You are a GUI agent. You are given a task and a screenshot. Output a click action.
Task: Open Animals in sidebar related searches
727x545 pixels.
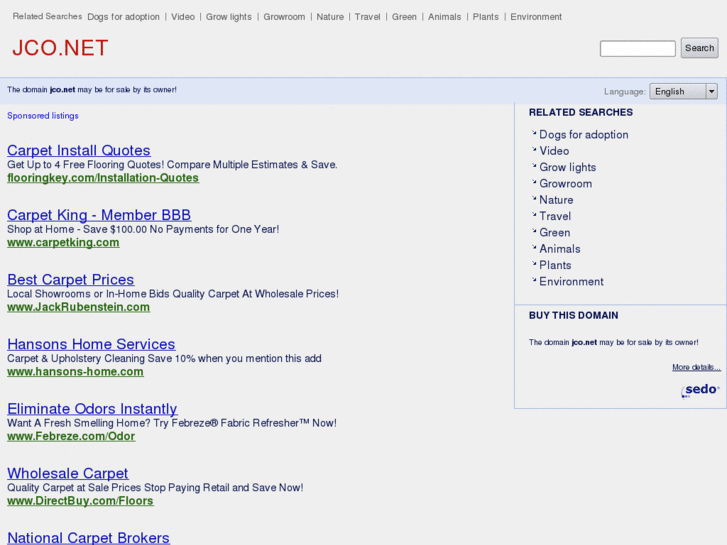point(560,249)
